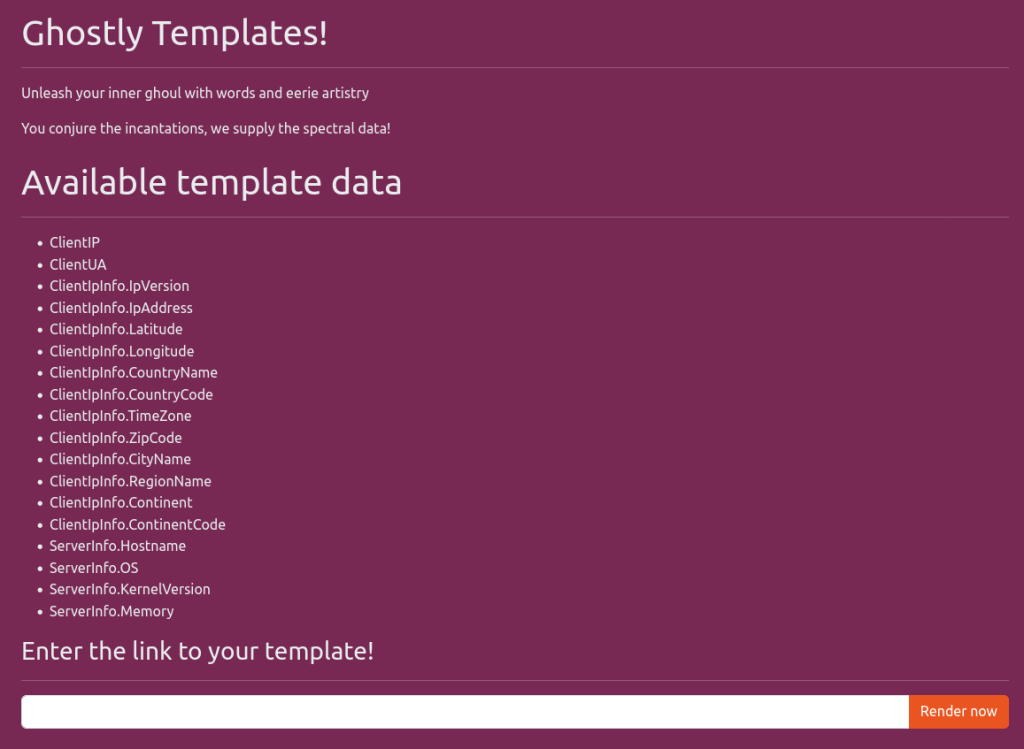Select the ClientUA list entry
Image resolution: width=1024 pixels, height=749 pixels.
(x=78, y=265)
